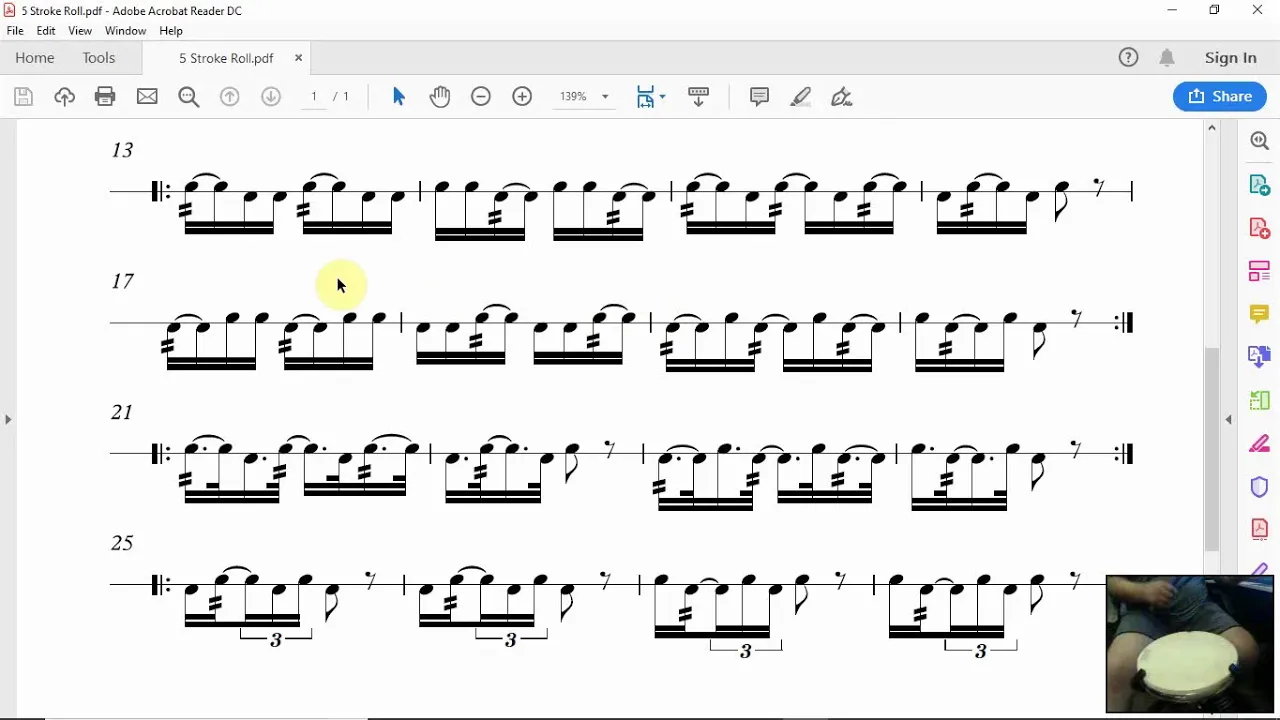Open the Protect shield tool icon
Screen dimensions: 1280x720
1260,487
